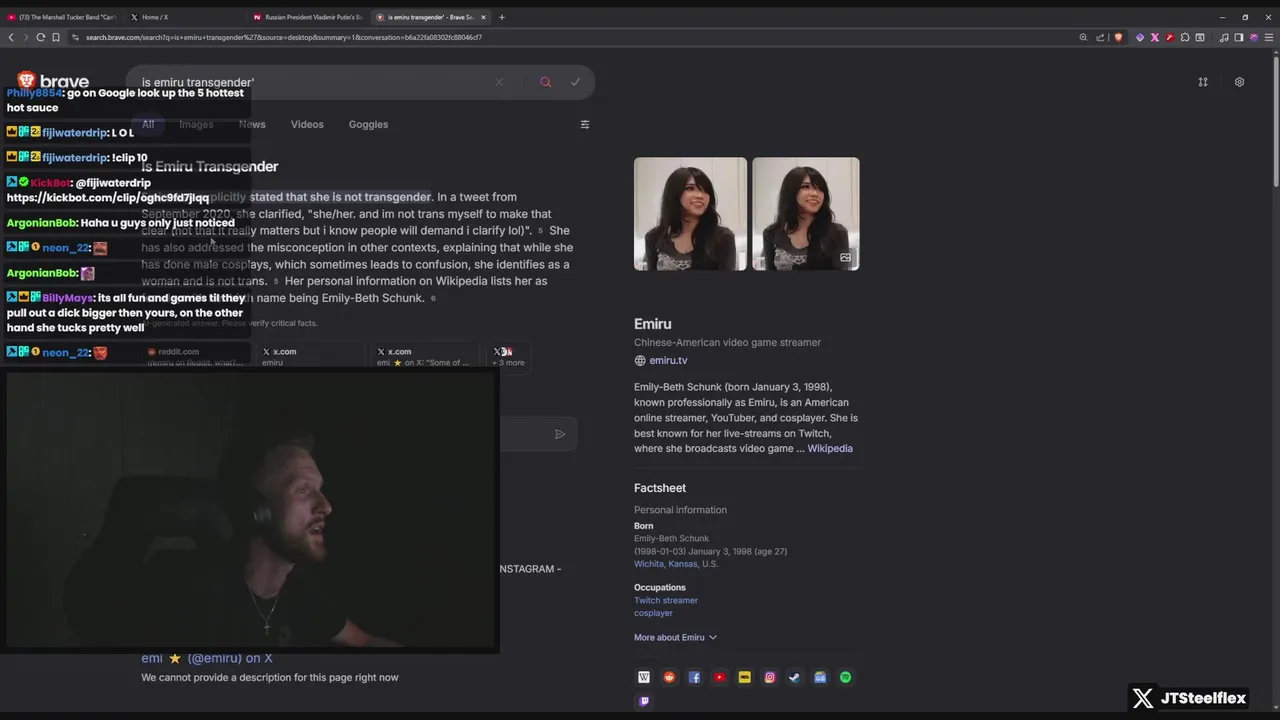1280x720 pixels.
Task: Open Emiru's Spotify profile icon
Action: pyautogui.click(x=845, y=677)
